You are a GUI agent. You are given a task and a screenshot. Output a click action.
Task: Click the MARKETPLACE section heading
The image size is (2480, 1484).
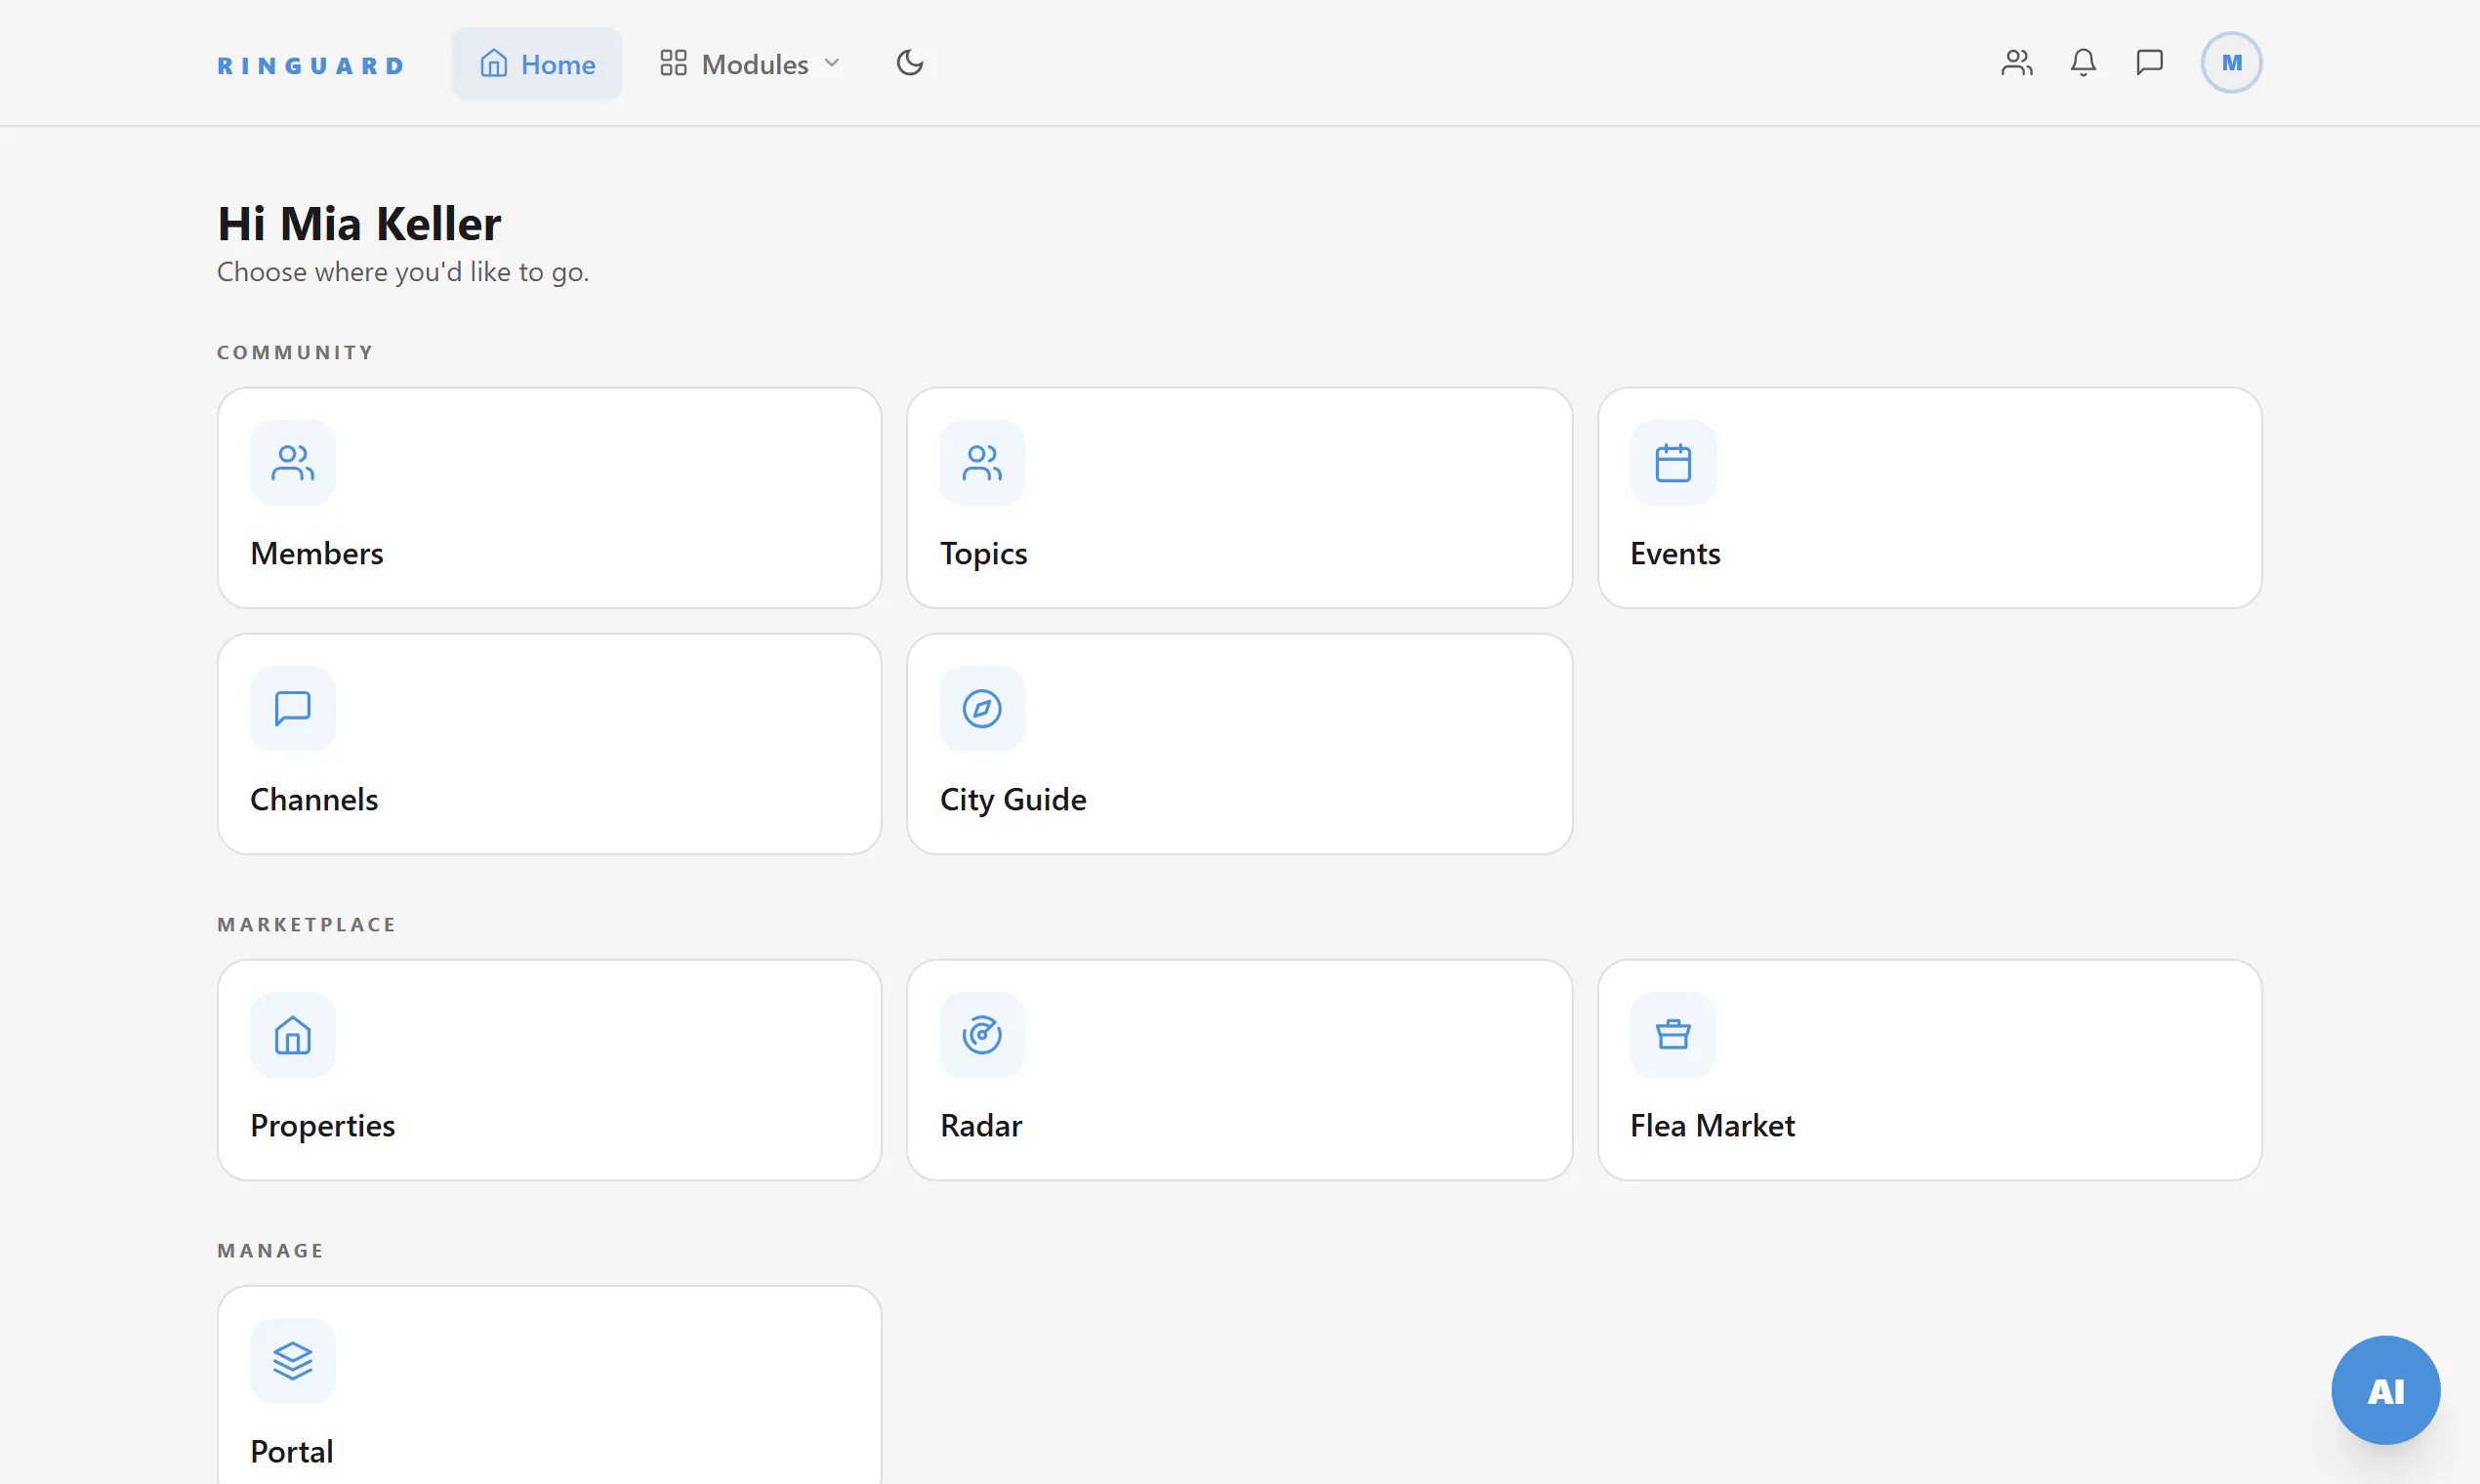click(307, 924)
